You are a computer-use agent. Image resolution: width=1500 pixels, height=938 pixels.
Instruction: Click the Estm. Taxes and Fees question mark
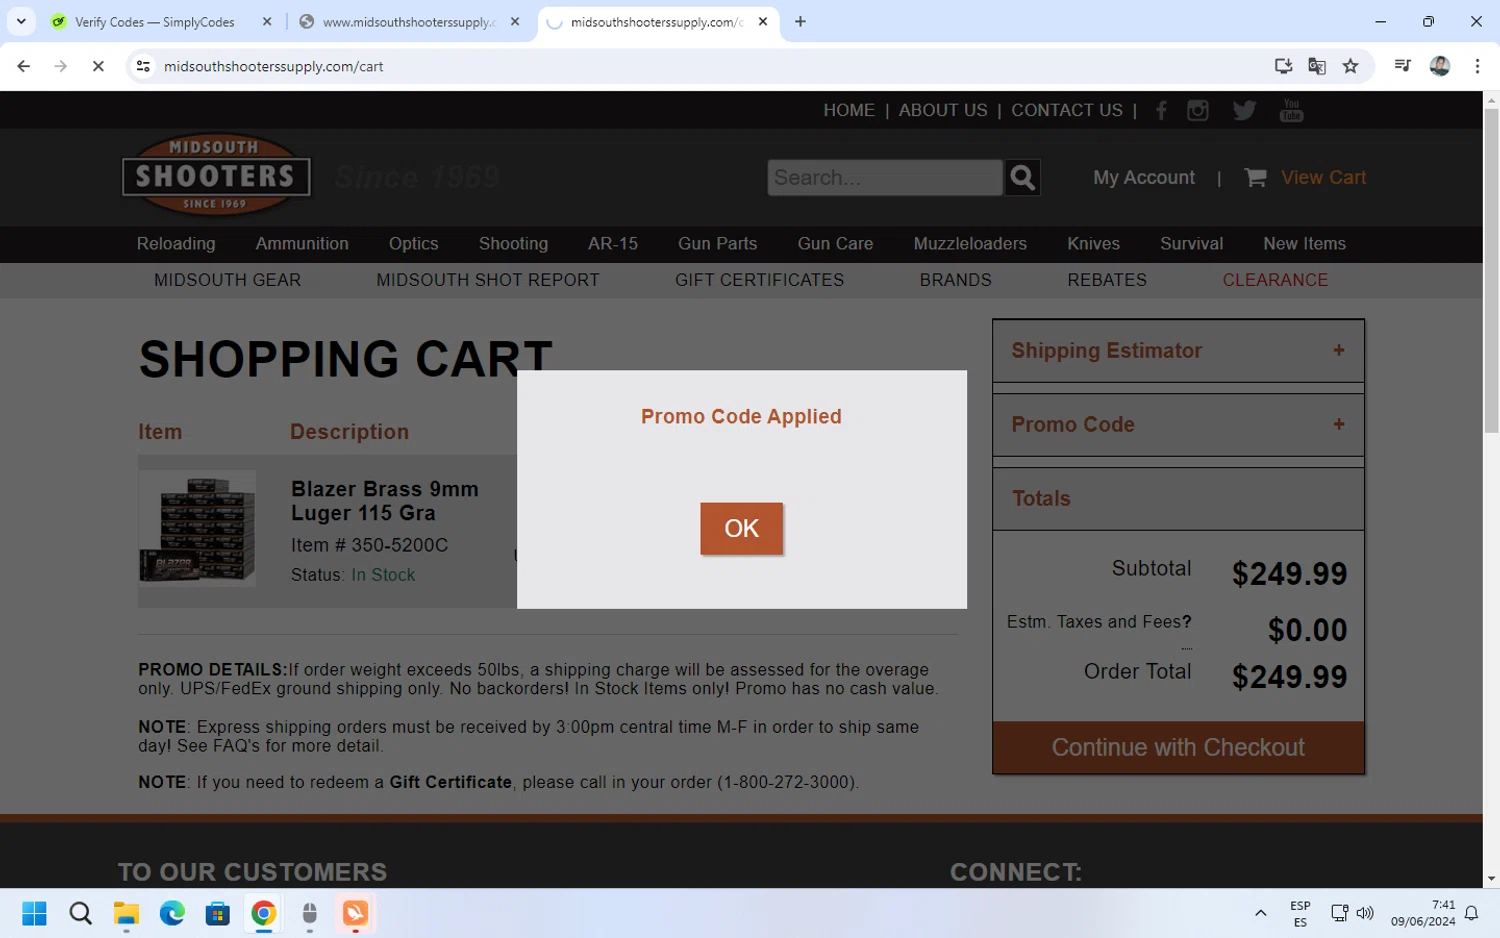coord(1187,622)
